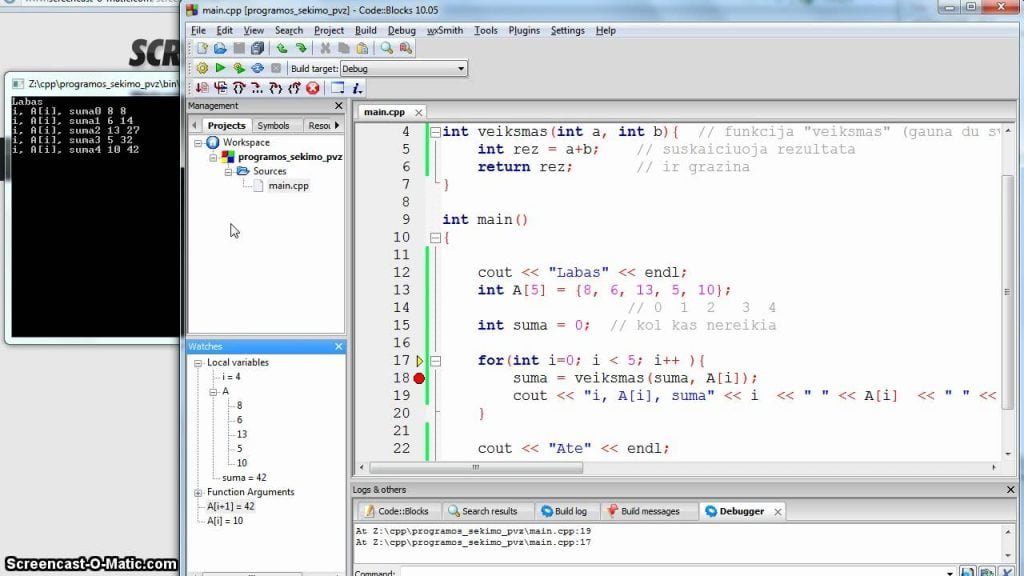1024x576 pixels.
Task: Open the Plugins menu
Action: tap(524, 30)
